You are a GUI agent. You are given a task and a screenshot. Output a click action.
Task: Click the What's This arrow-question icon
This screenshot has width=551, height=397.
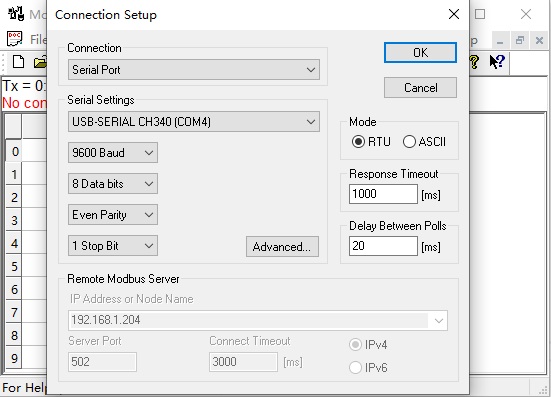click(x=497, y=62)
